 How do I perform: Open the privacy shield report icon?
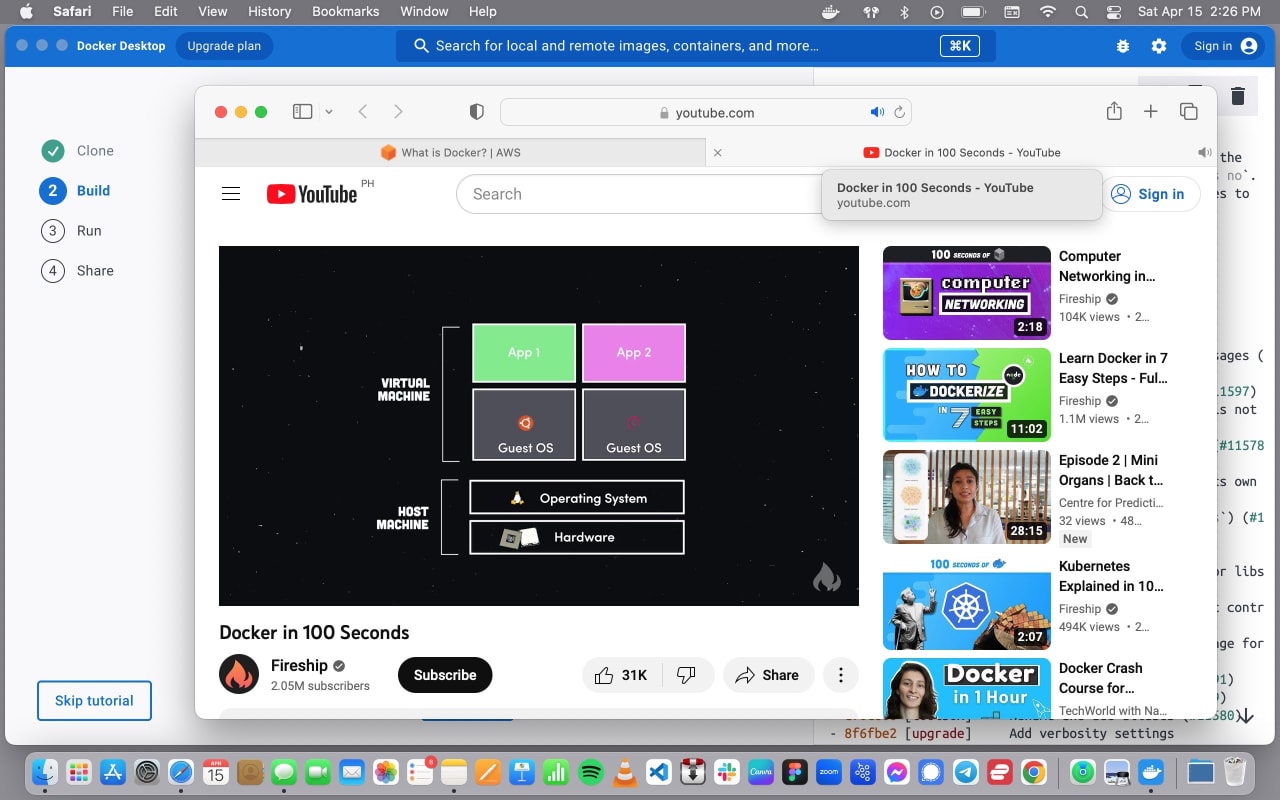pos(477,112)
